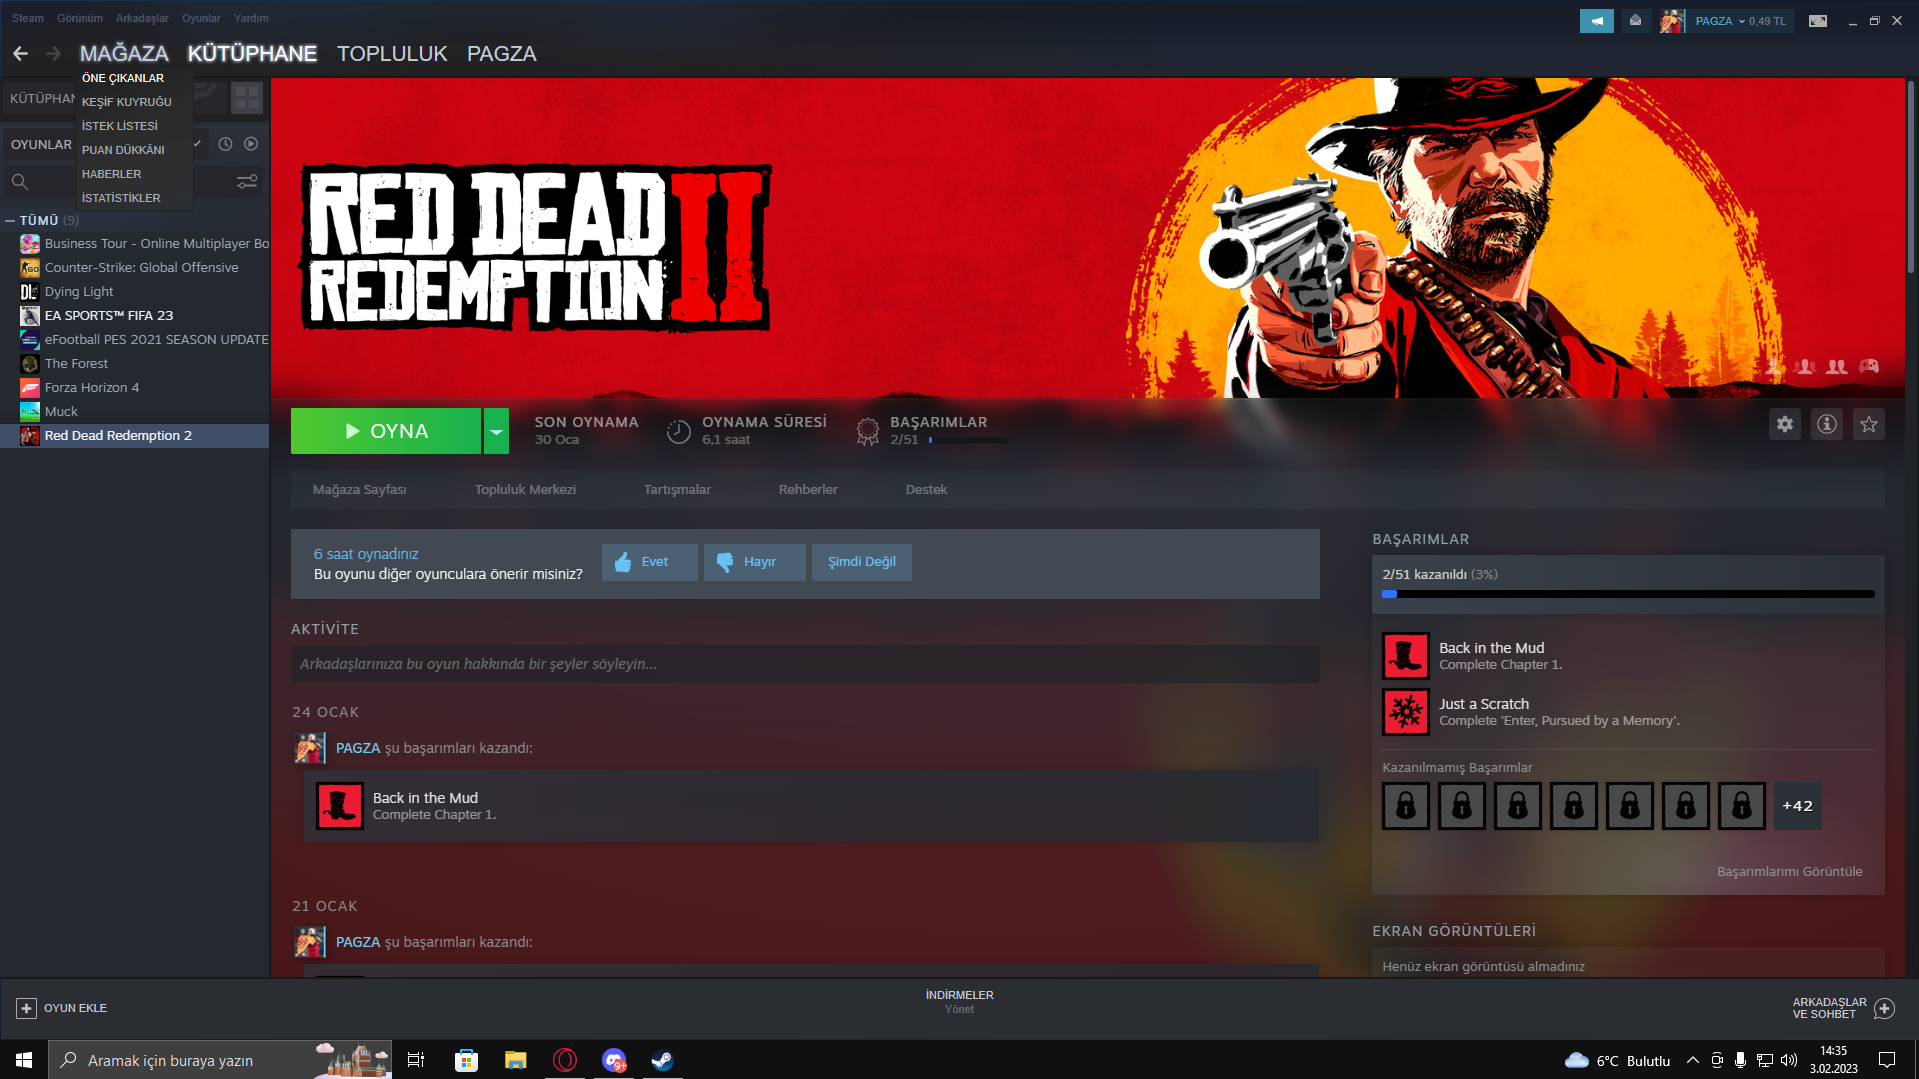
Task: Show hidden system tray icons
Action: point(1692,1060)
